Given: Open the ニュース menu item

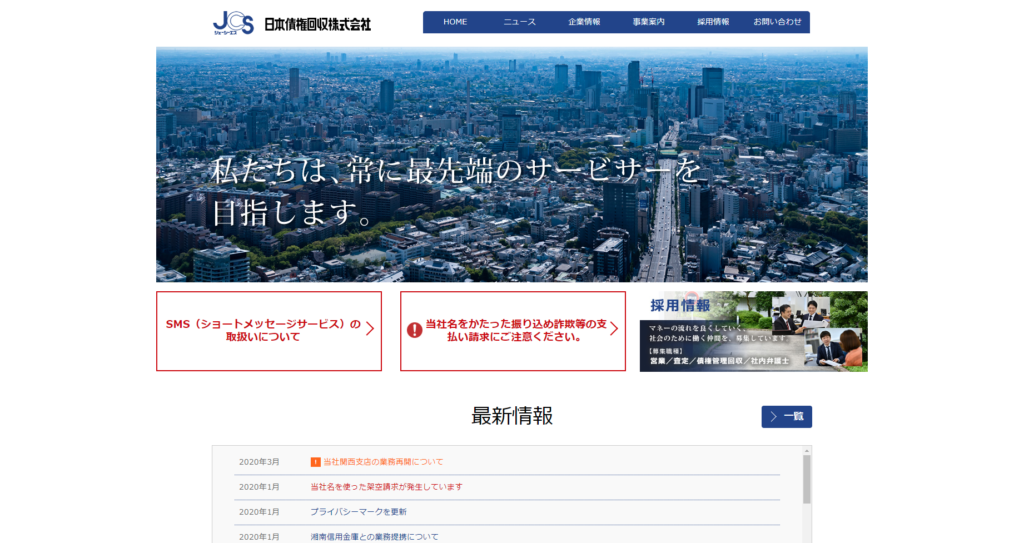Looking at the screenshot, I should 519,22.
